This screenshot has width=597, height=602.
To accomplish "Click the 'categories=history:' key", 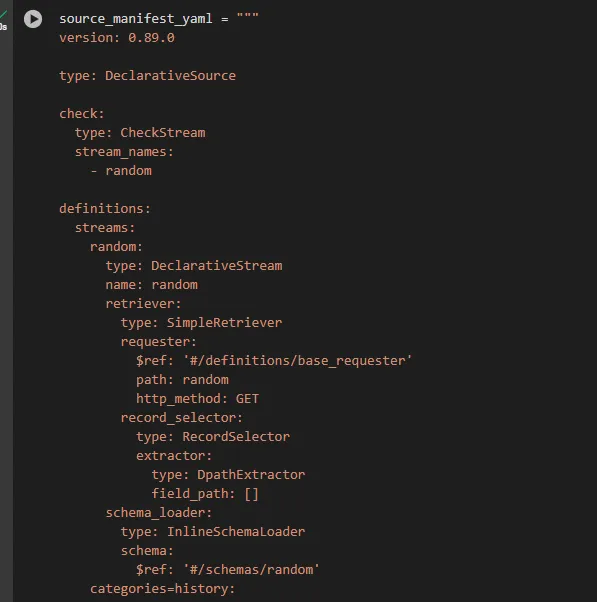I will coord(162,589).
